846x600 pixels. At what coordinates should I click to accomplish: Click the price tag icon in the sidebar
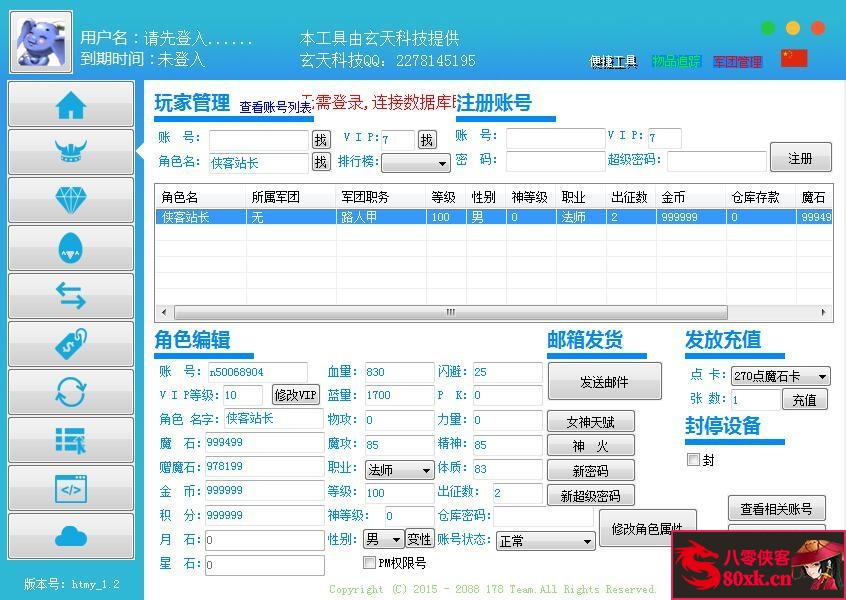pos(69,343)
